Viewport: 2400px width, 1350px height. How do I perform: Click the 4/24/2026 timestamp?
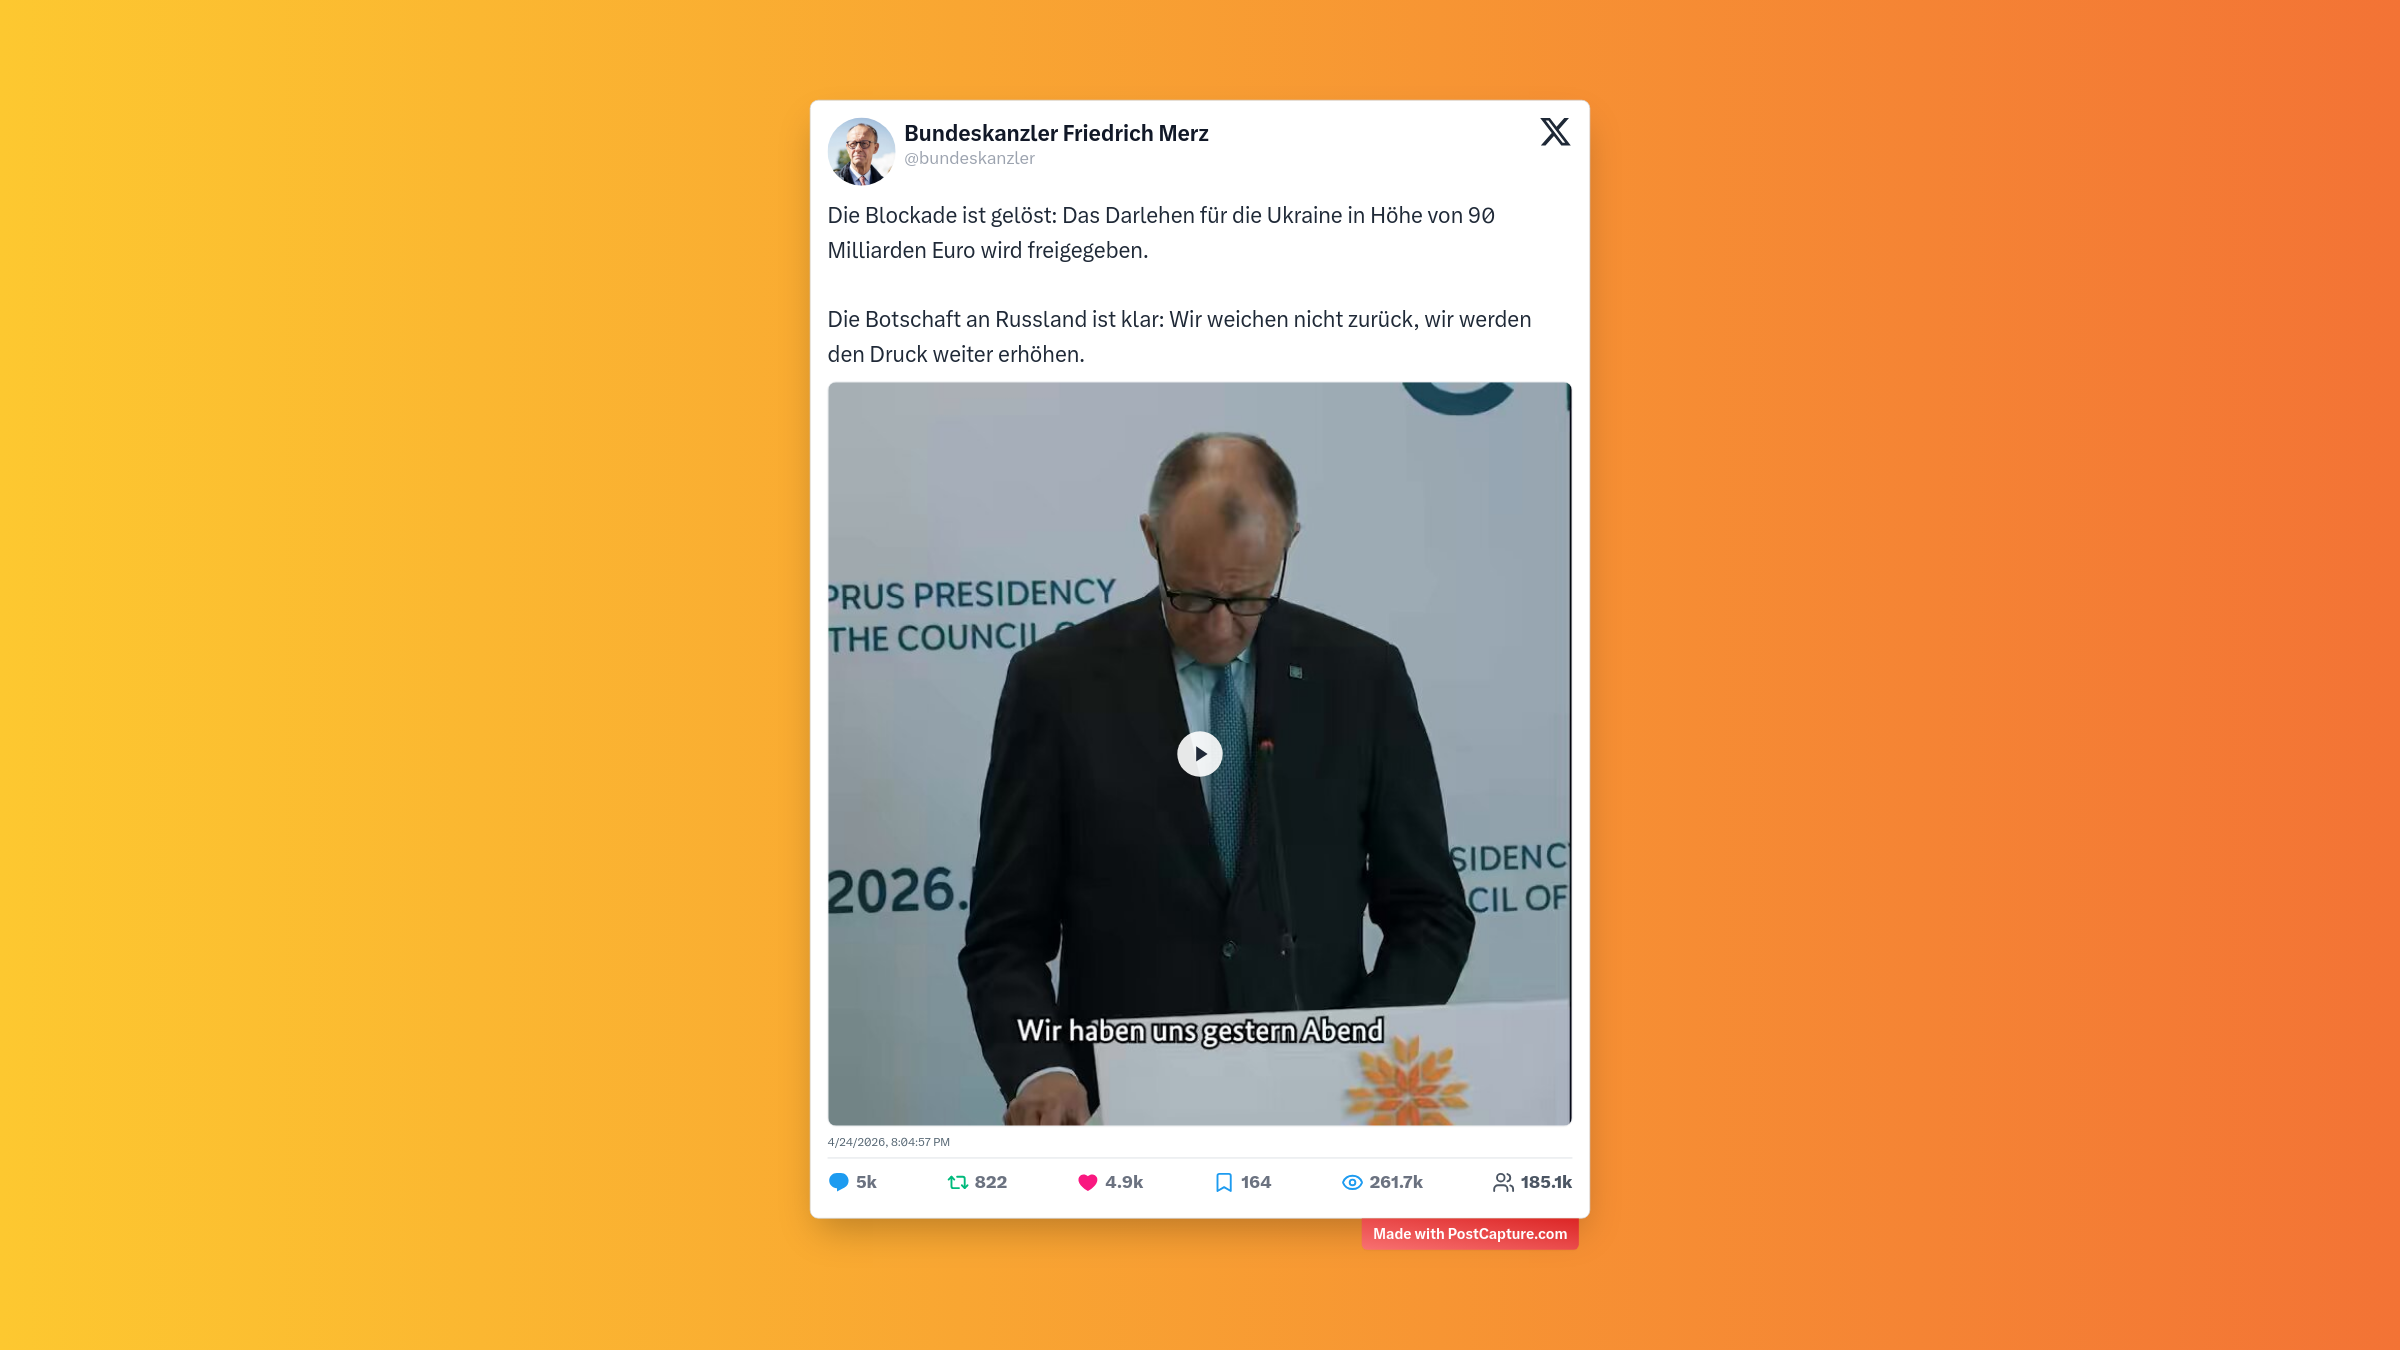888,1142
